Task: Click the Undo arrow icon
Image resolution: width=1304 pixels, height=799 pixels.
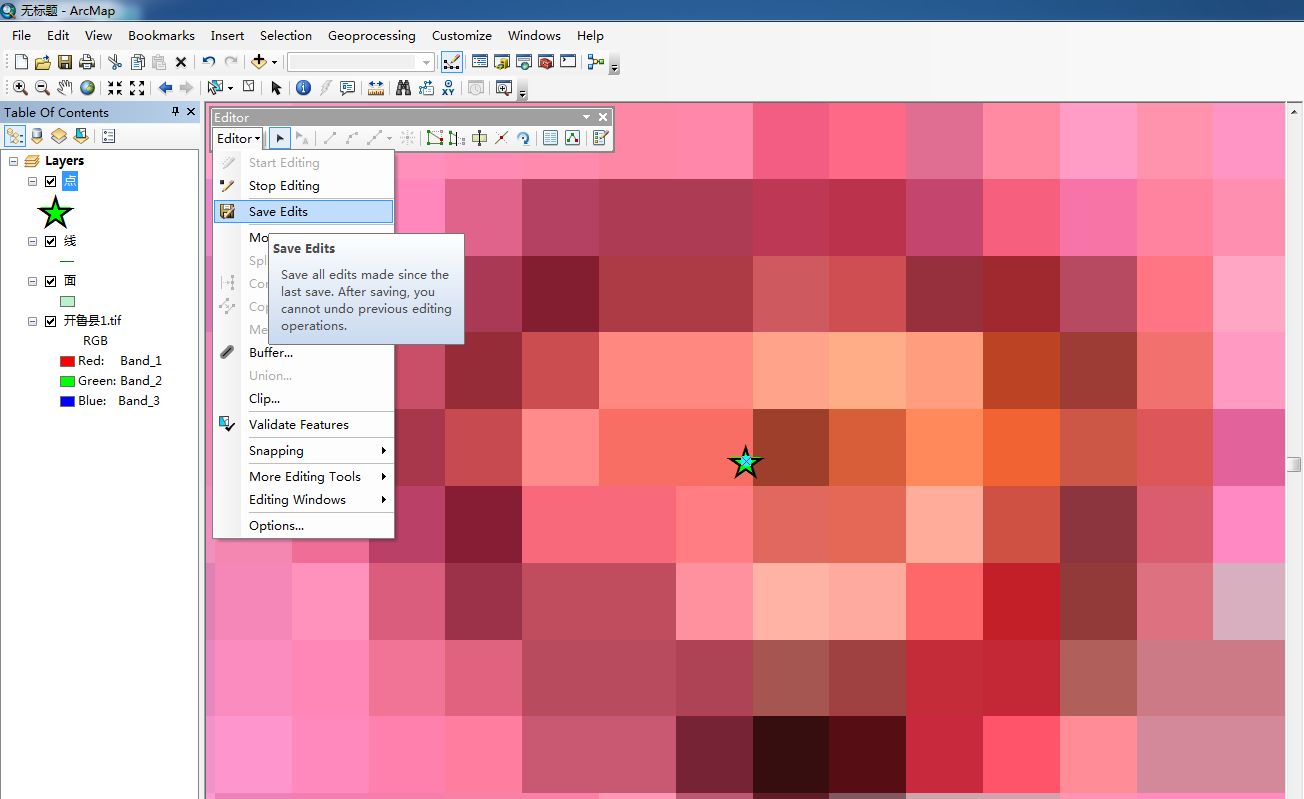Action: tap(209, 62)
